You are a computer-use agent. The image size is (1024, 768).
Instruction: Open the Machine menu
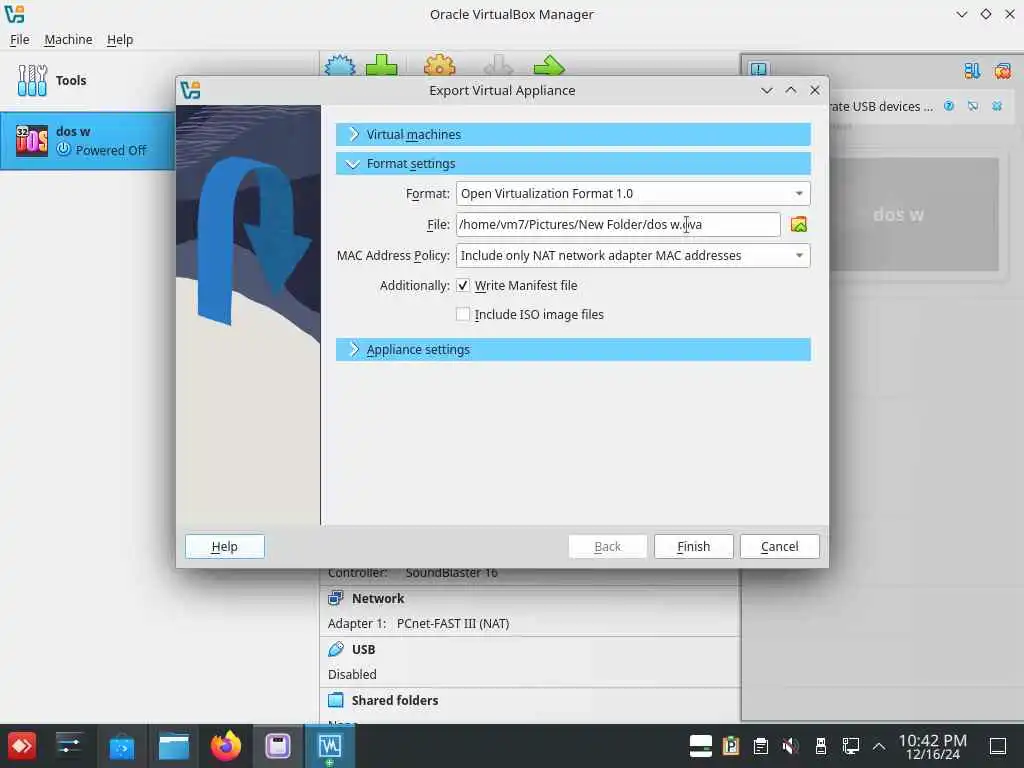point(68,40)
